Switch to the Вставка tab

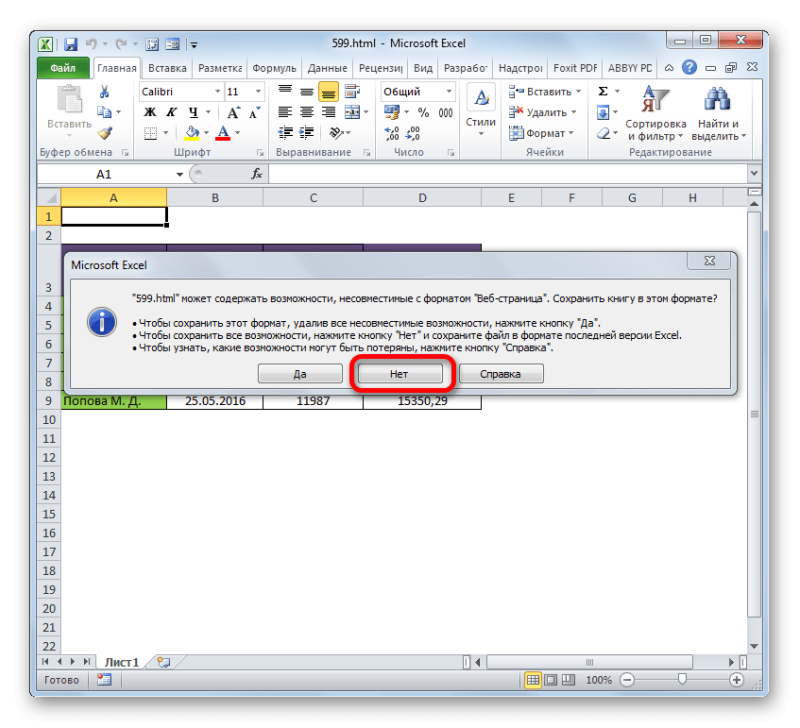(167, 68)
